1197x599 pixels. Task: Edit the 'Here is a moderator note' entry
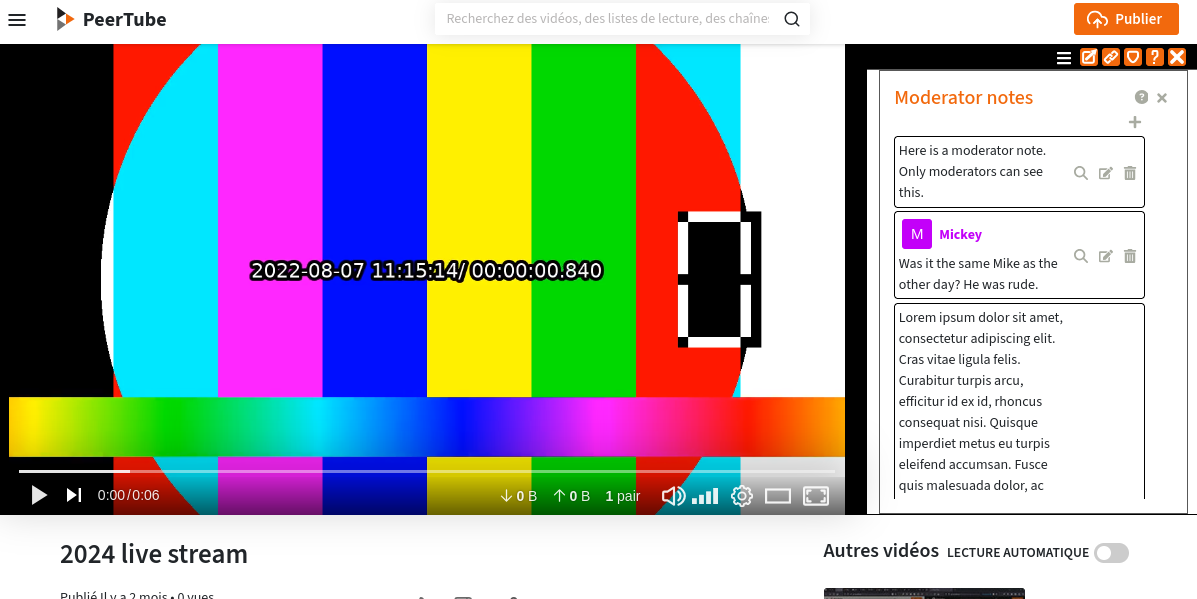point(1105,173)
